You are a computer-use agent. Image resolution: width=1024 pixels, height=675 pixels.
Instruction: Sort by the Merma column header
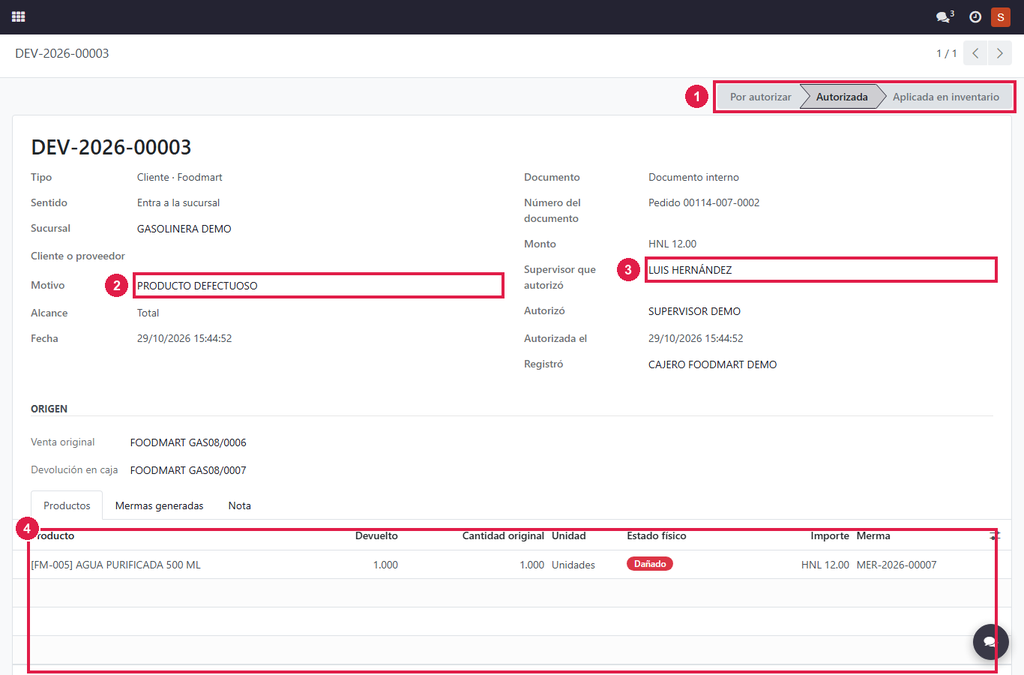pyautogui.click(x=873, y=536)
